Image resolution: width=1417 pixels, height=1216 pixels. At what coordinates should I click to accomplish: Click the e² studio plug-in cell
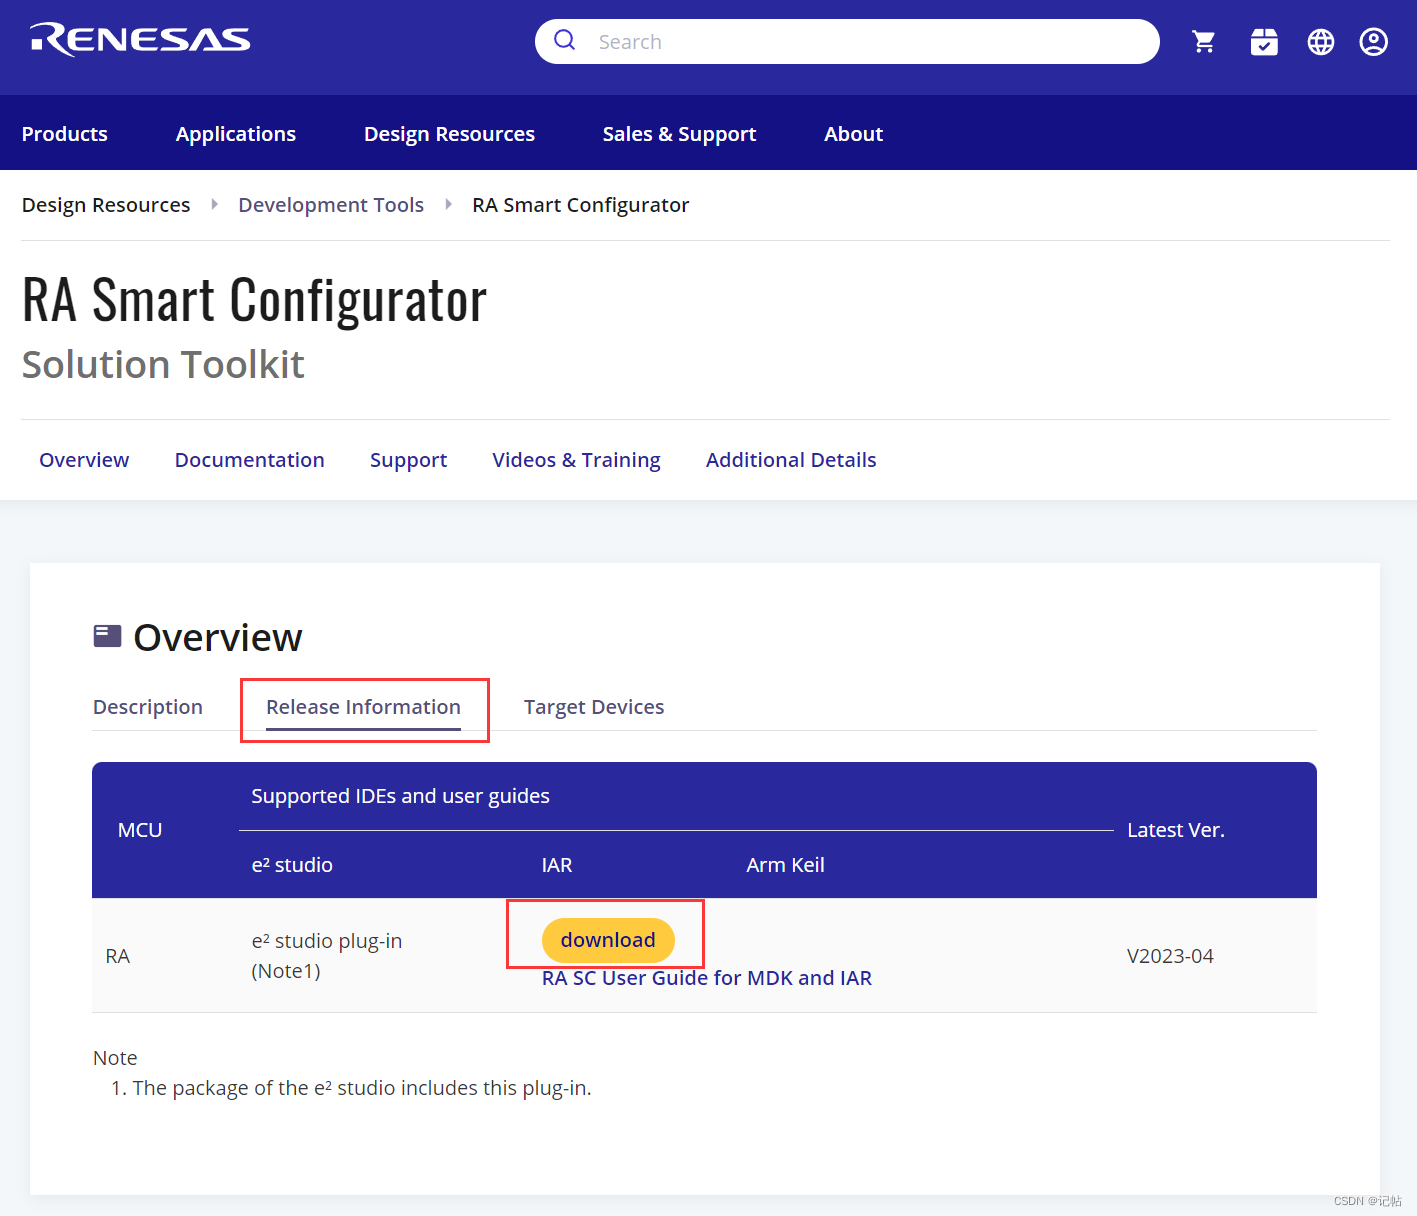[327, 956]
